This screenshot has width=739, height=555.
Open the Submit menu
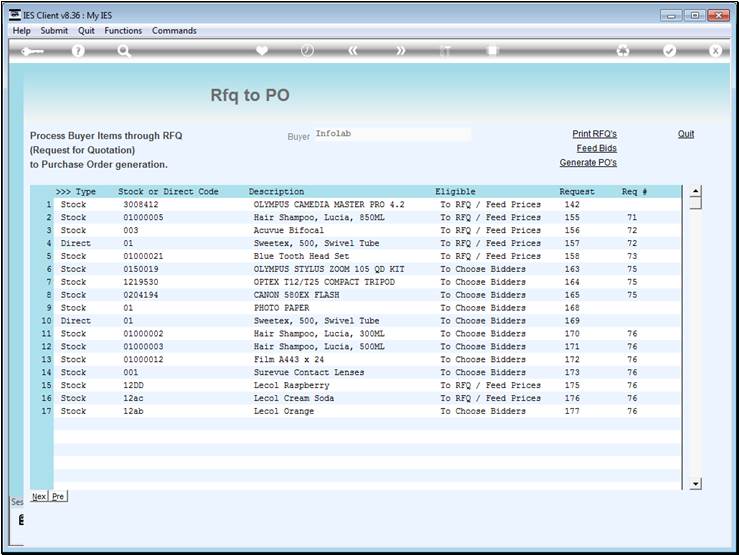point(54,31)
